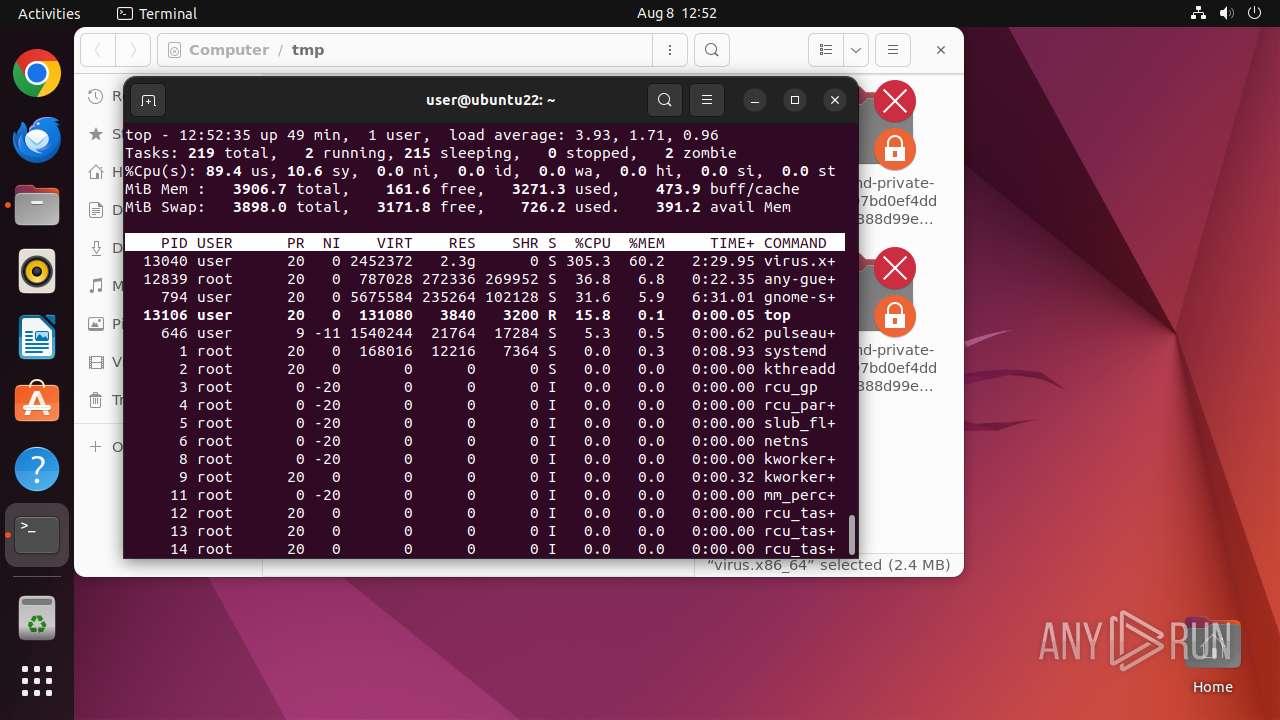Select PID column header in top
Screen dimensions: 1280x720
(174, 243)
